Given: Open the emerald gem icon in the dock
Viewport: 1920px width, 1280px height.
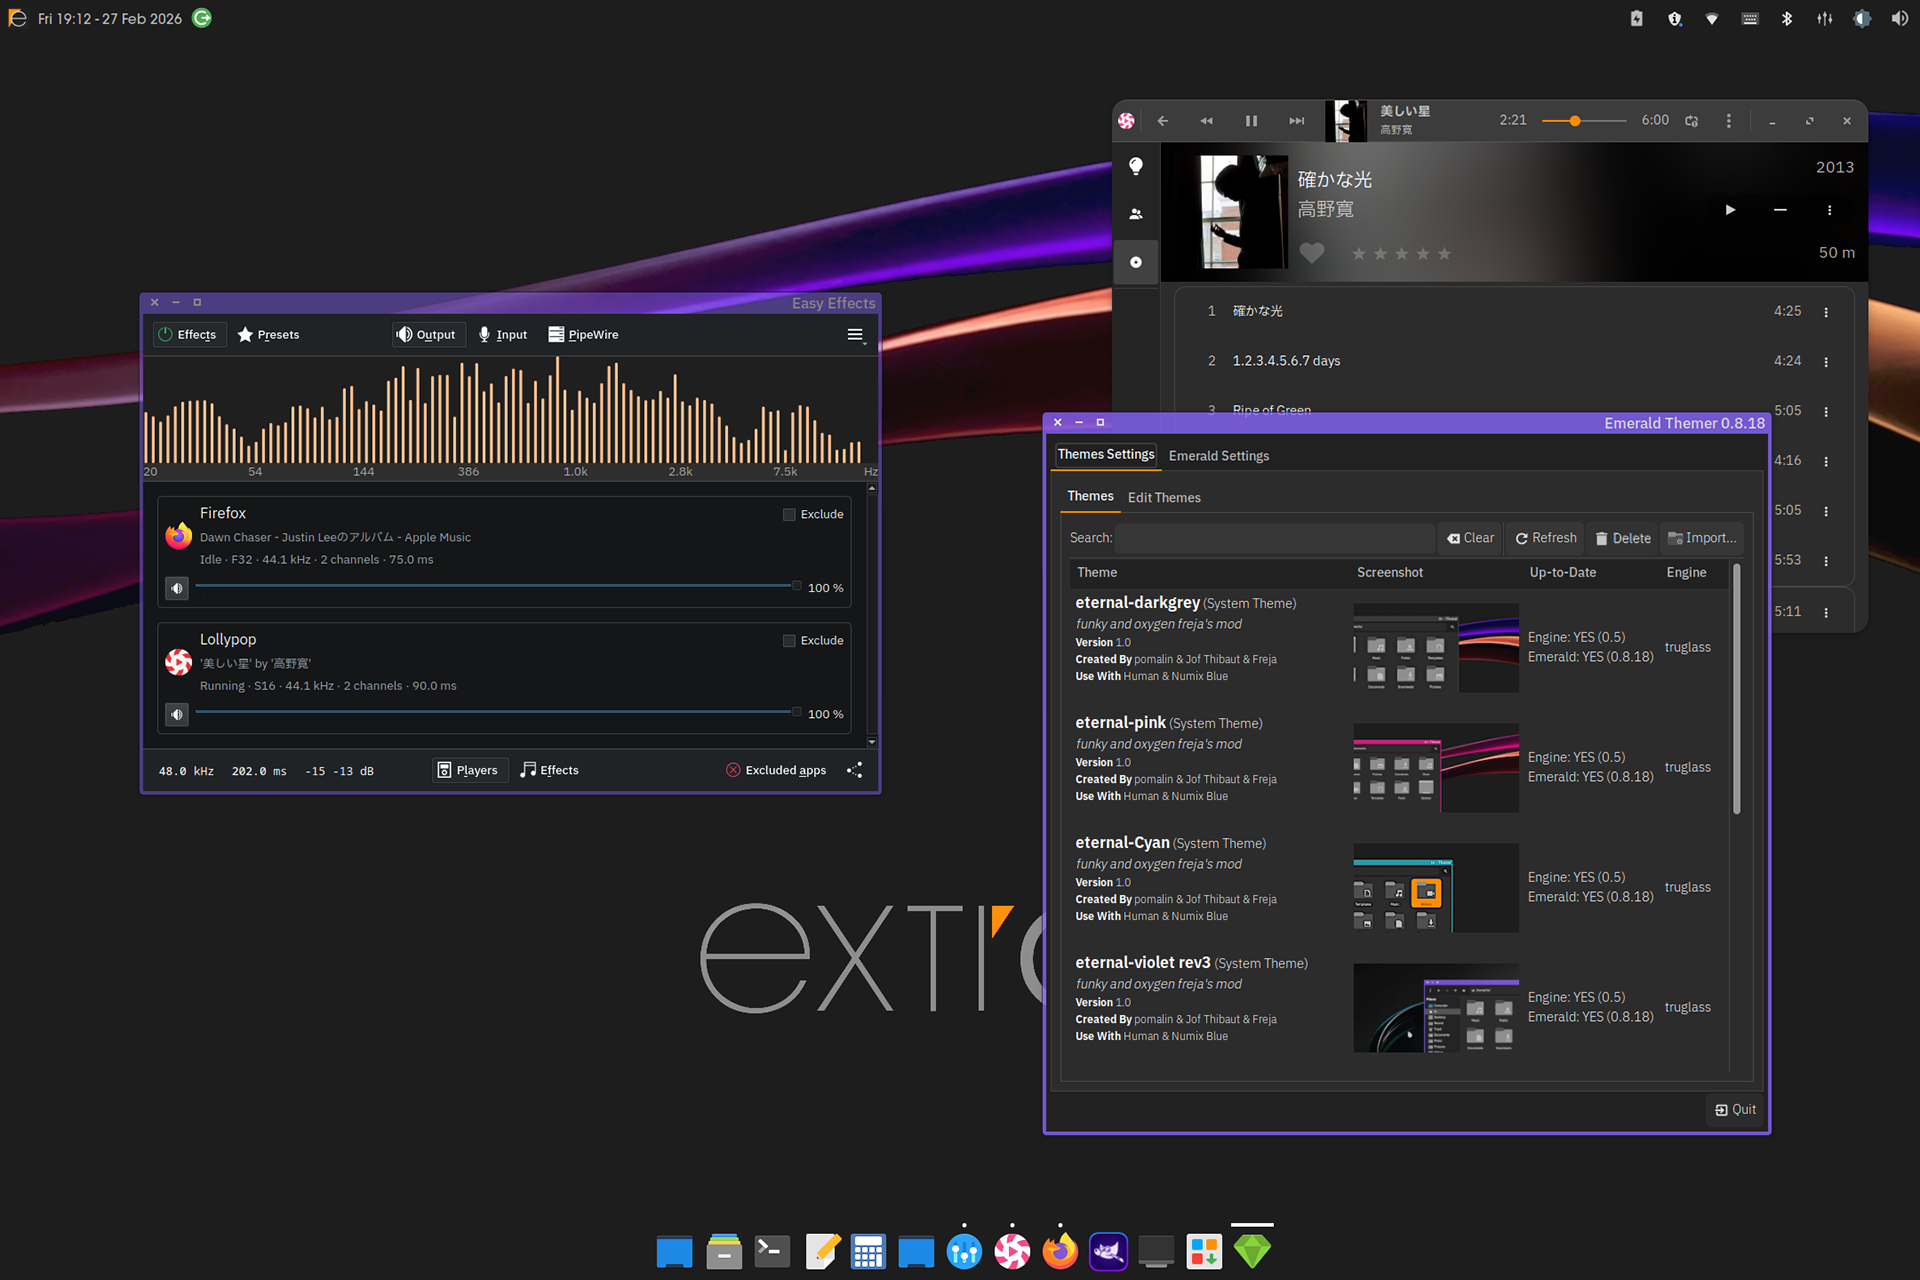Looking at the screenshot, I should click(x=1252, y=1251).
